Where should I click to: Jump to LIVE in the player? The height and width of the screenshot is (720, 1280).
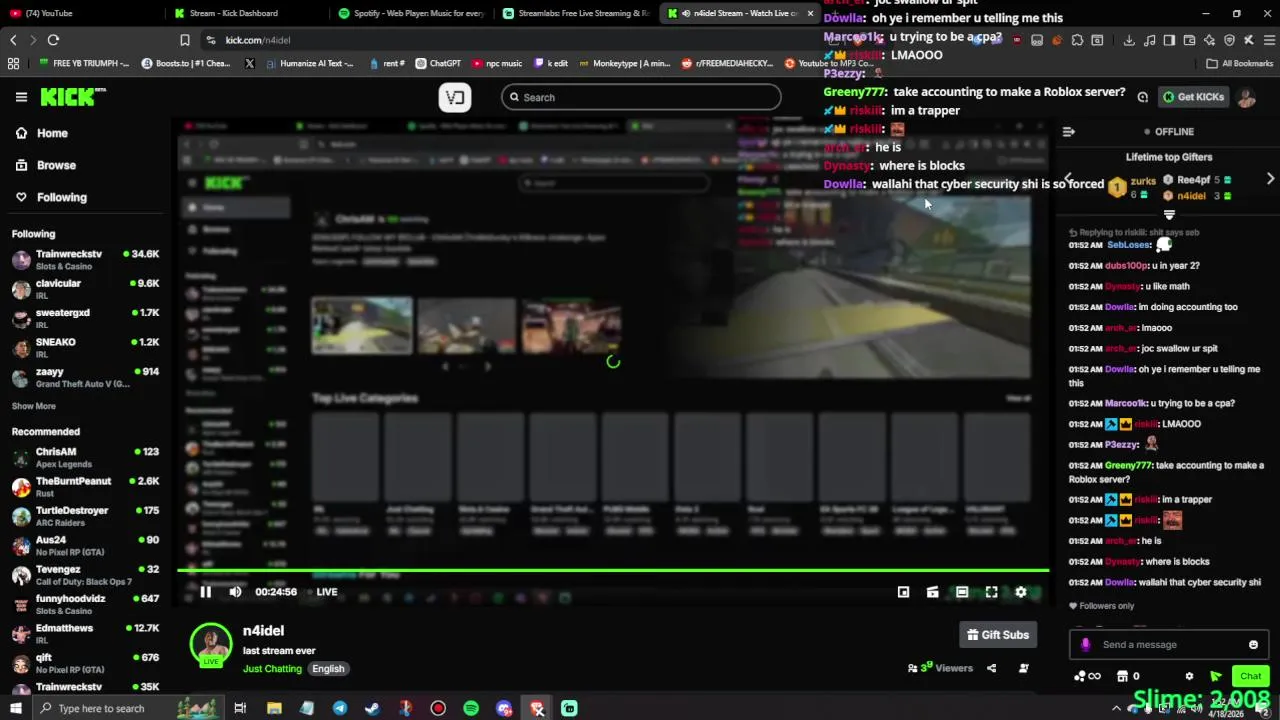[321, 592]
